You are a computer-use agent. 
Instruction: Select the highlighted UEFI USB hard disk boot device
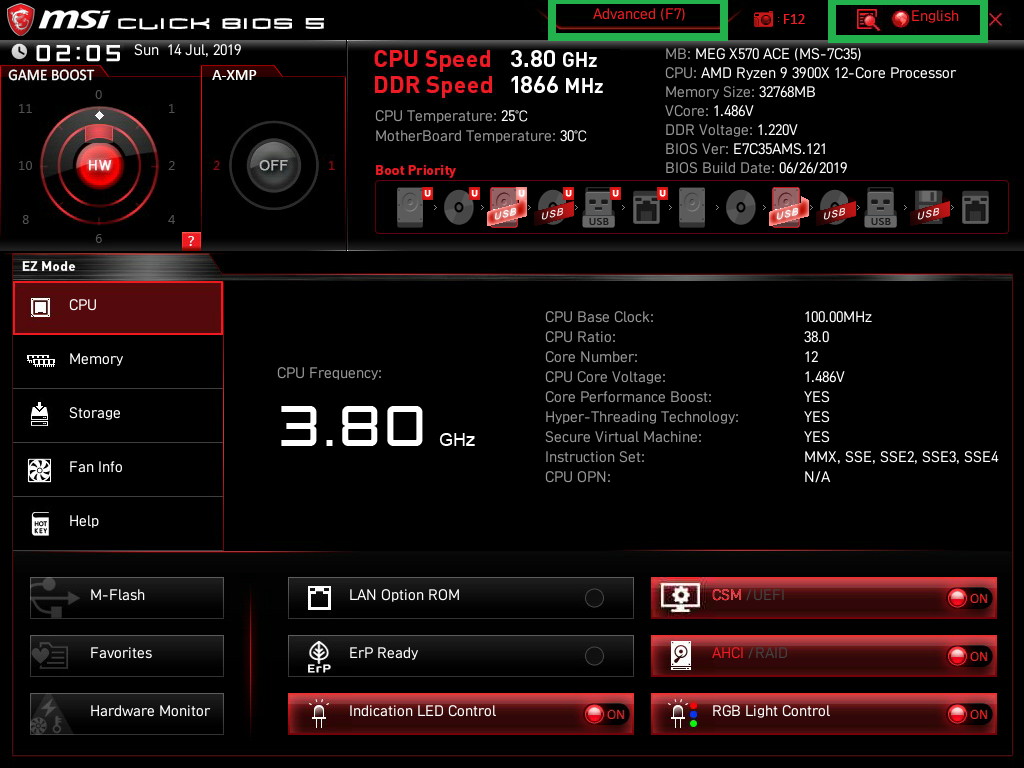pyautogui.click(x=507, y=207)
